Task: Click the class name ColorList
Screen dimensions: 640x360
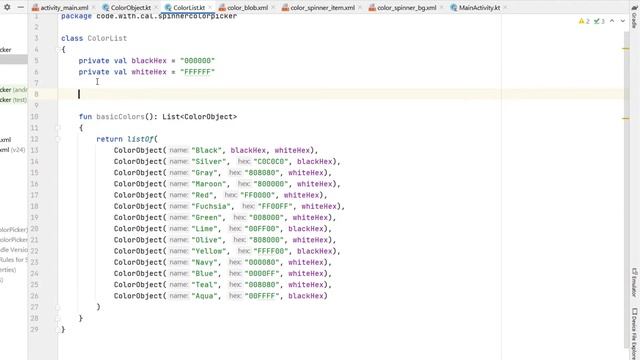Action: [x=107, y=38]
